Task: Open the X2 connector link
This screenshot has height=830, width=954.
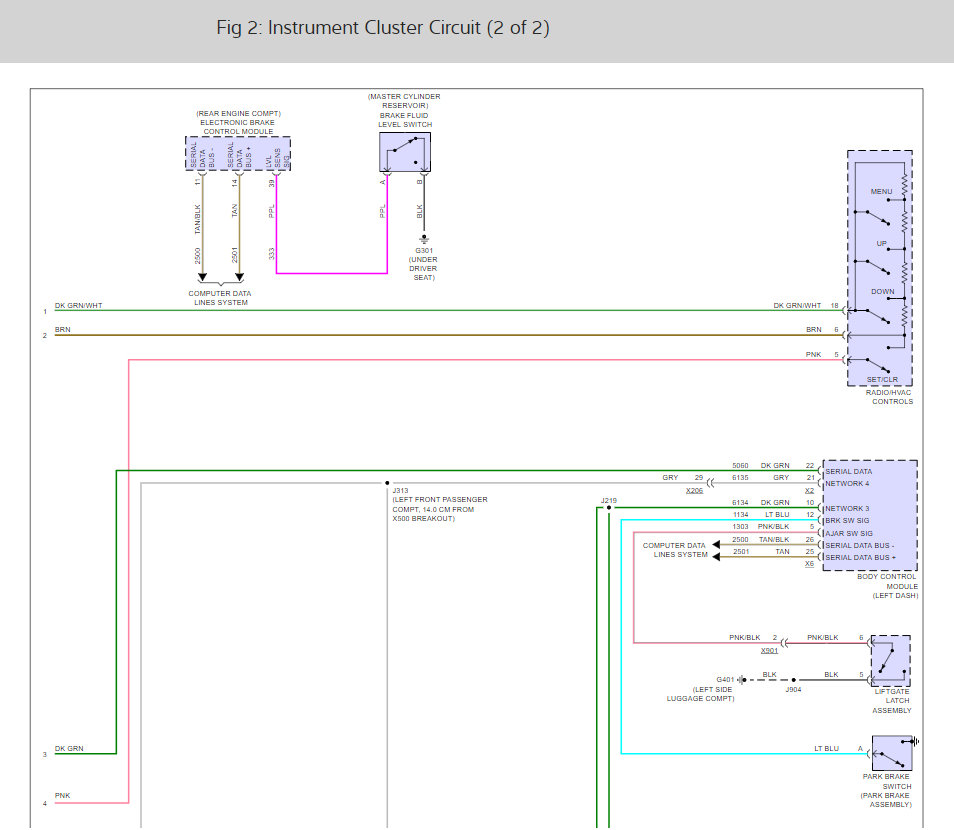Action: click(x=809, y=491)
